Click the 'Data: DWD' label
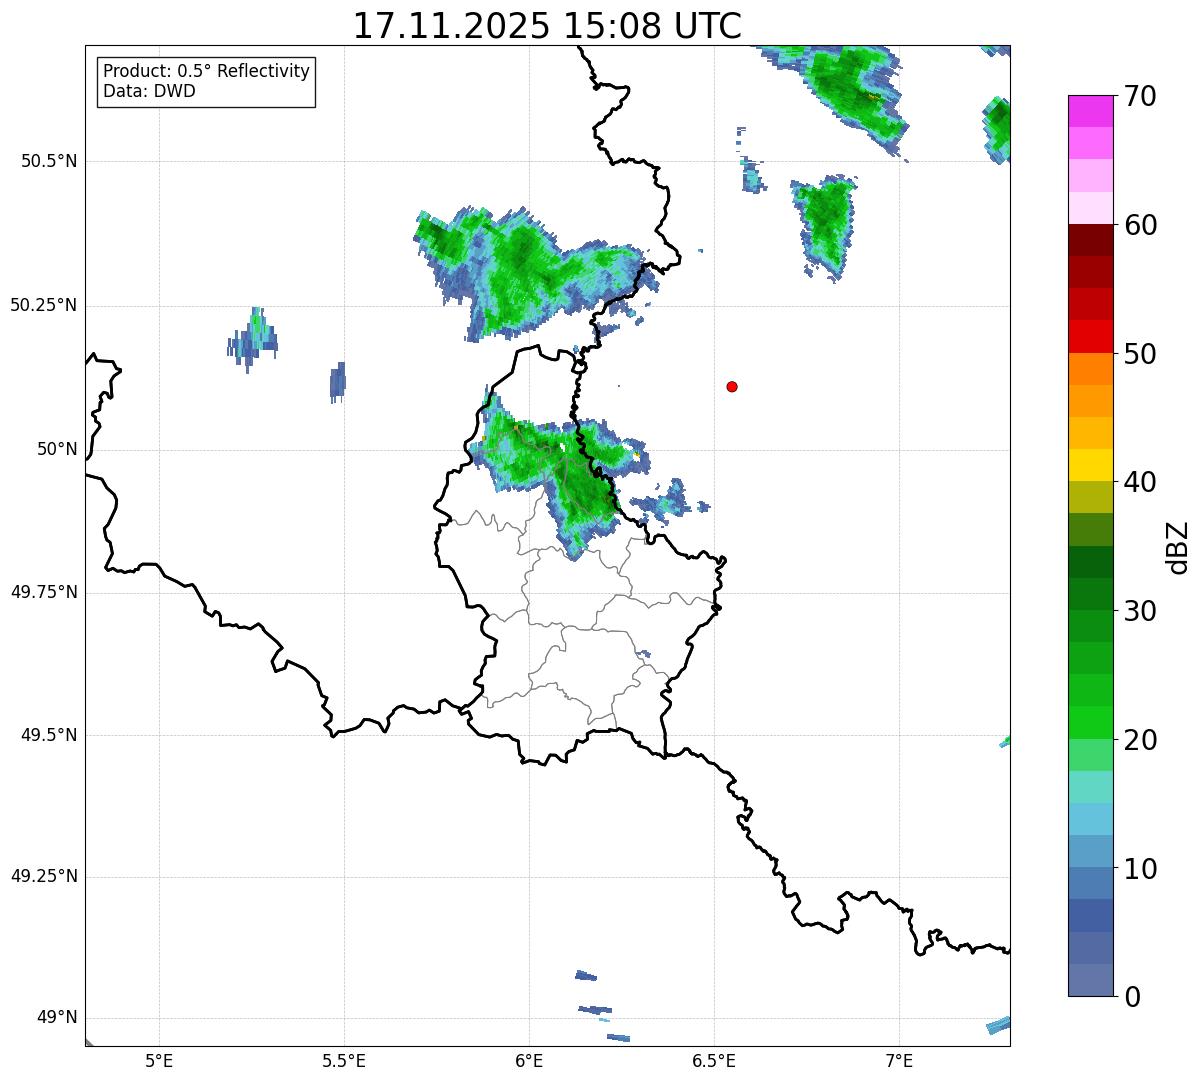This screenshot has height=1081, width=1202. (x=149, y=92)
